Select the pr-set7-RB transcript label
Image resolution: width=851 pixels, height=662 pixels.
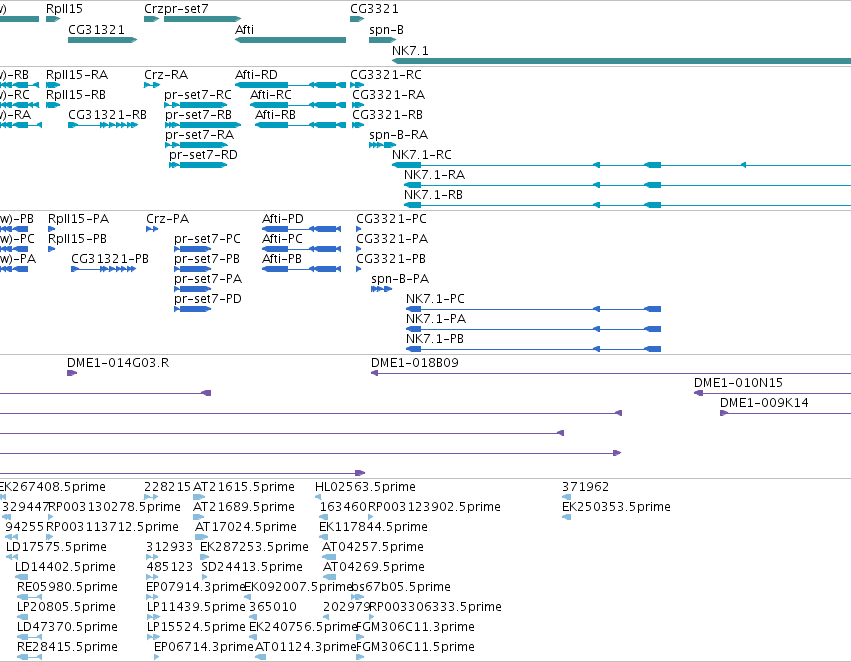pos(199,114)
